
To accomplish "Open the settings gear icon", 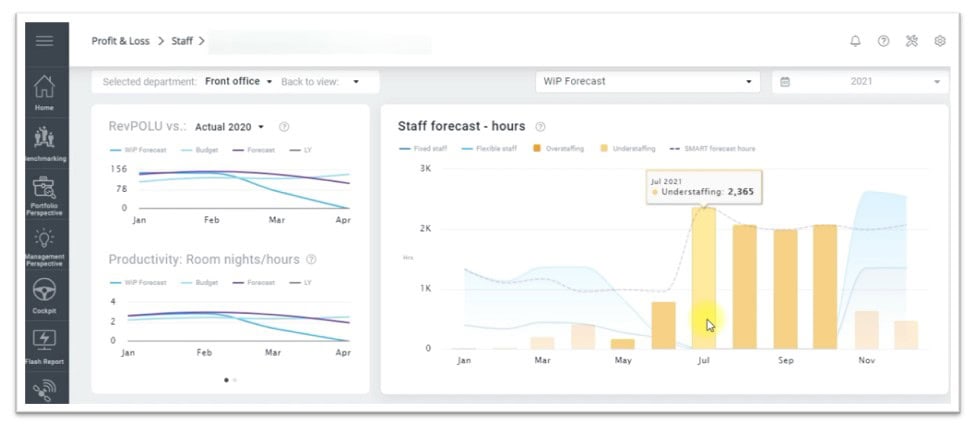I will [940, 41].
